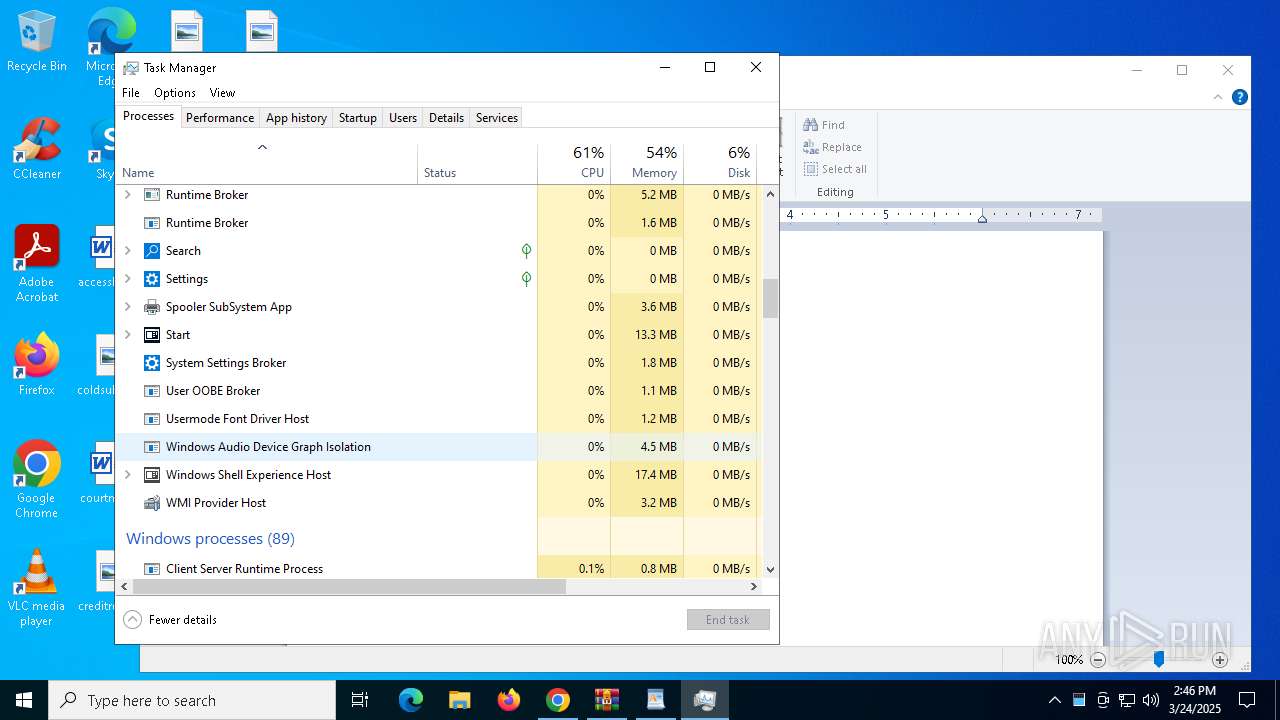Open the Recycle Bin desktop icon
1280x720 pixels.
(37, 42)
